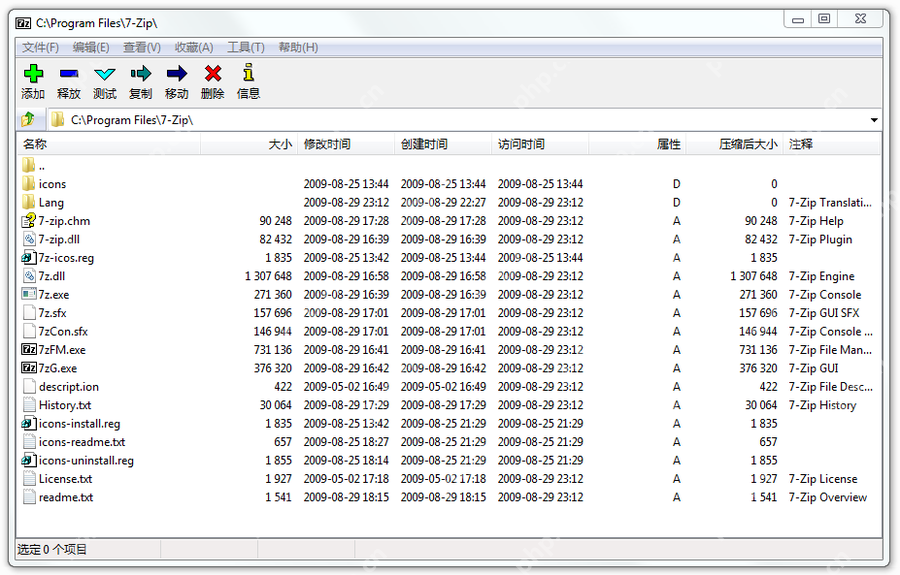Click the License.txt file icon
The image size is (900, 575).
29,479
